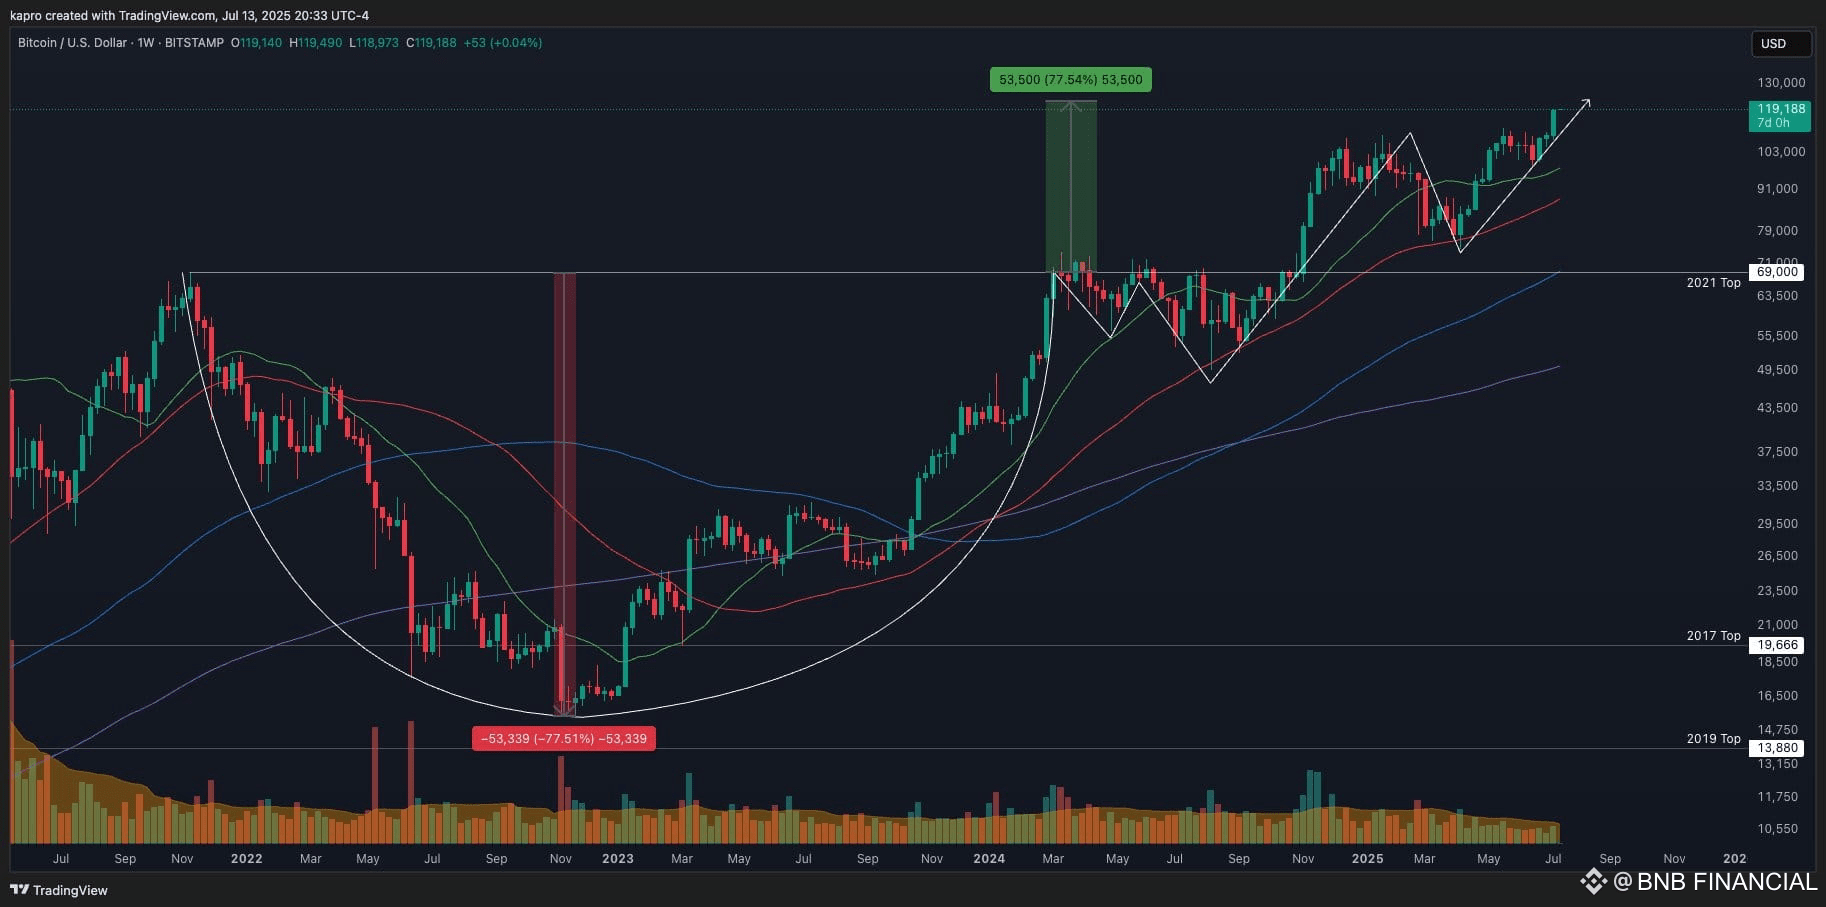Select the 2019 Top annotation text
This screenshot has height=907, width=1826.
click(1713, 739)
